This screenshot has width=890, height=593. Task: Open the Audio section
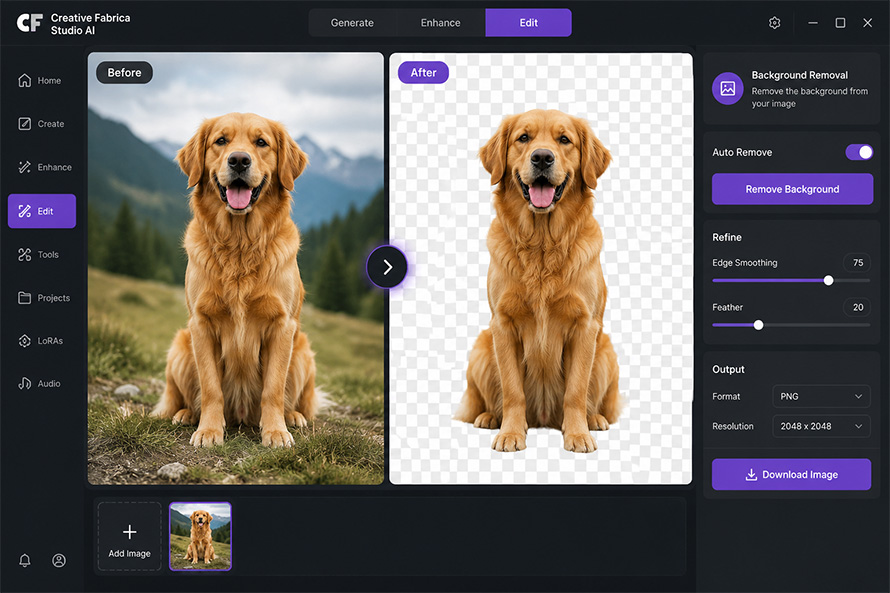coord(39,384)
